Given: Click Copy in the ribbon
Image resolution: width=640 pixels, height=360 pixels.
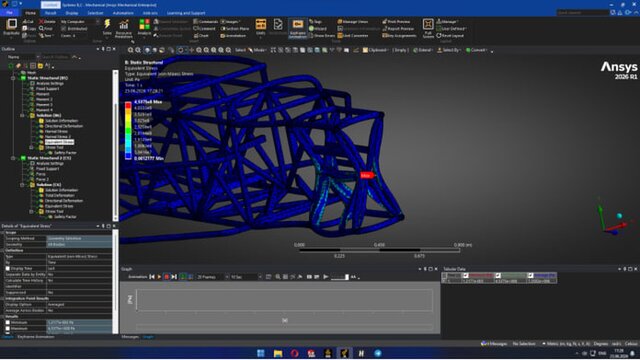Looking at the screenshot, I should [29, 29].
